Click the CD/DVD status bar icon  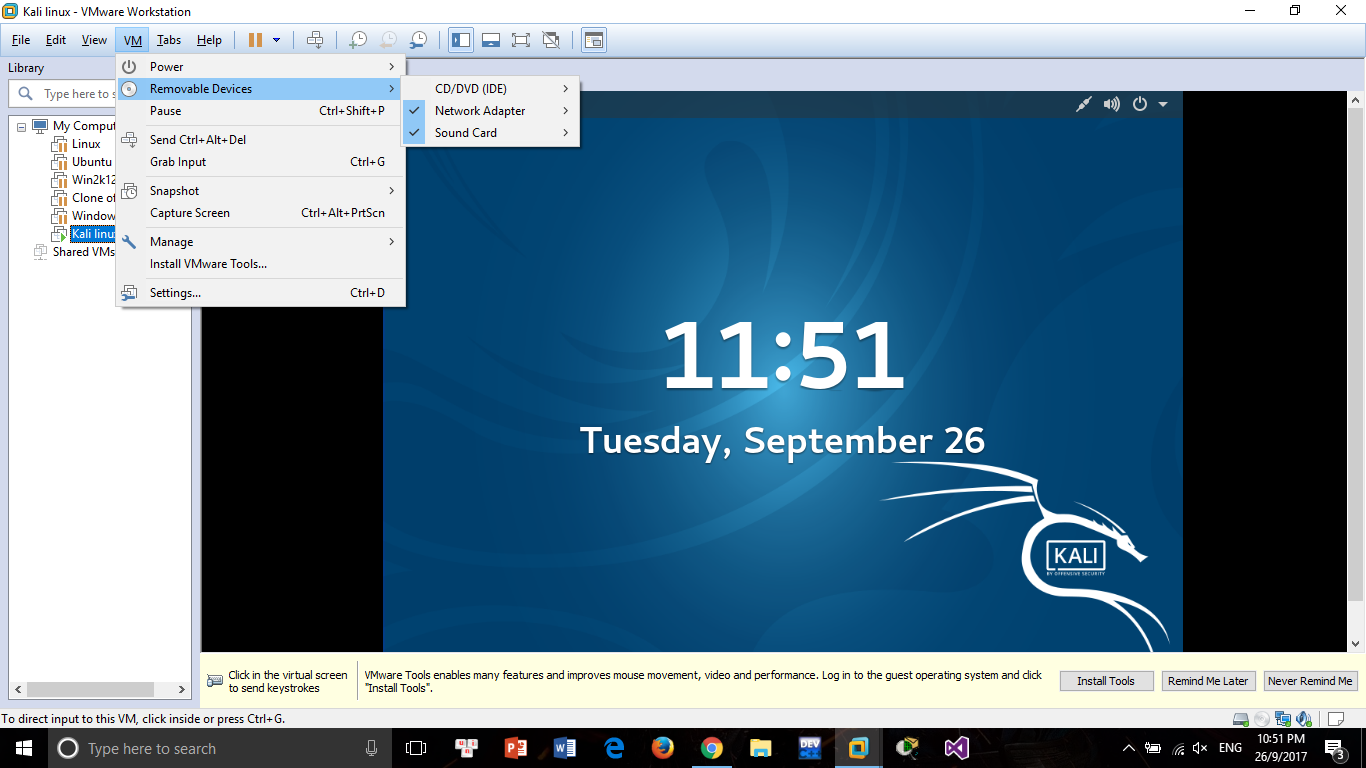1262,719
